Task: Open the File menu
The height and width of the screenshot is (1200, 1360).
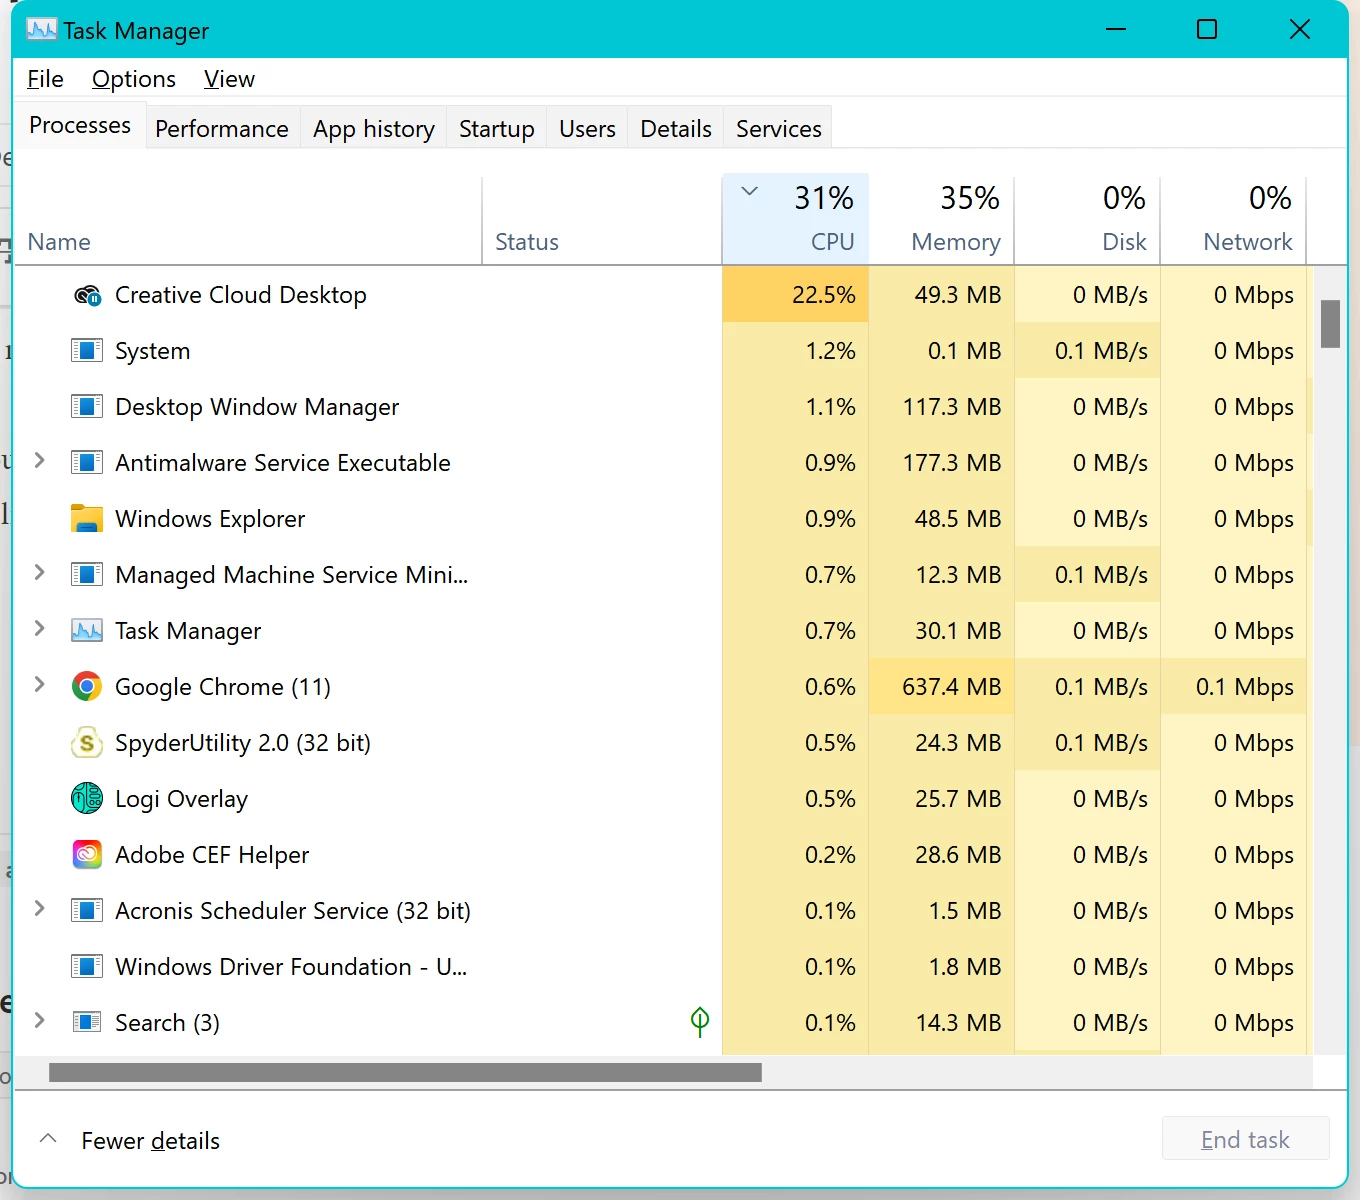Action: pos(46,79)
